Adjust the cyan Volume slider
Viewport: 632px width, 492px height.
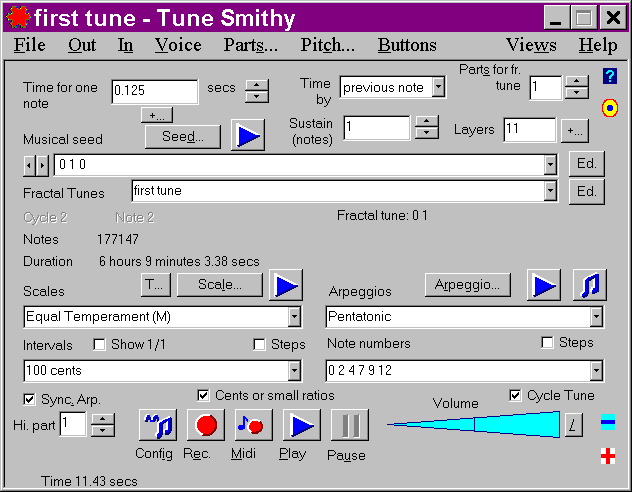pyautogui.click(x=474, y=425)
